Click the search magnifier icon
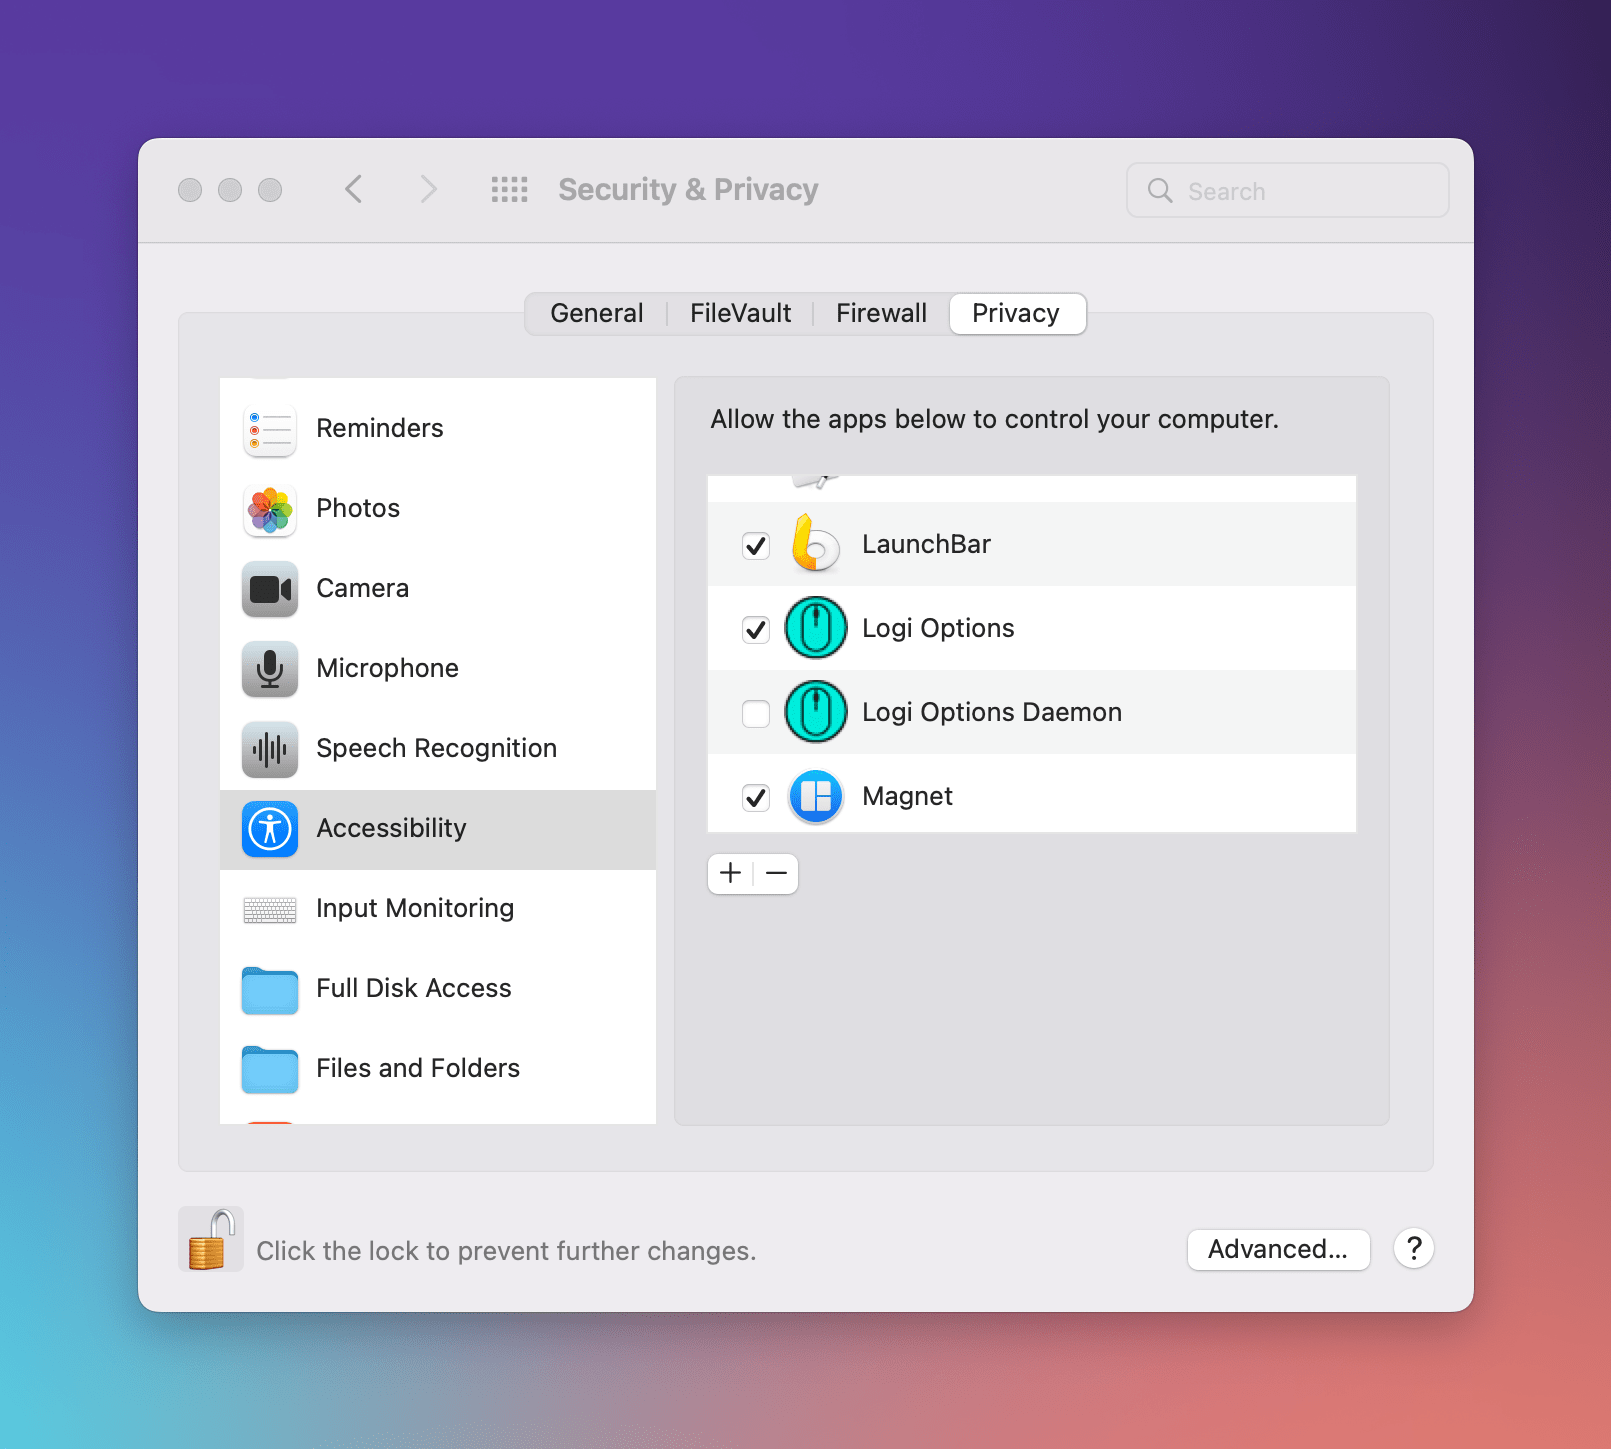This screenshot has height=1449, width=1611. 1160,190
